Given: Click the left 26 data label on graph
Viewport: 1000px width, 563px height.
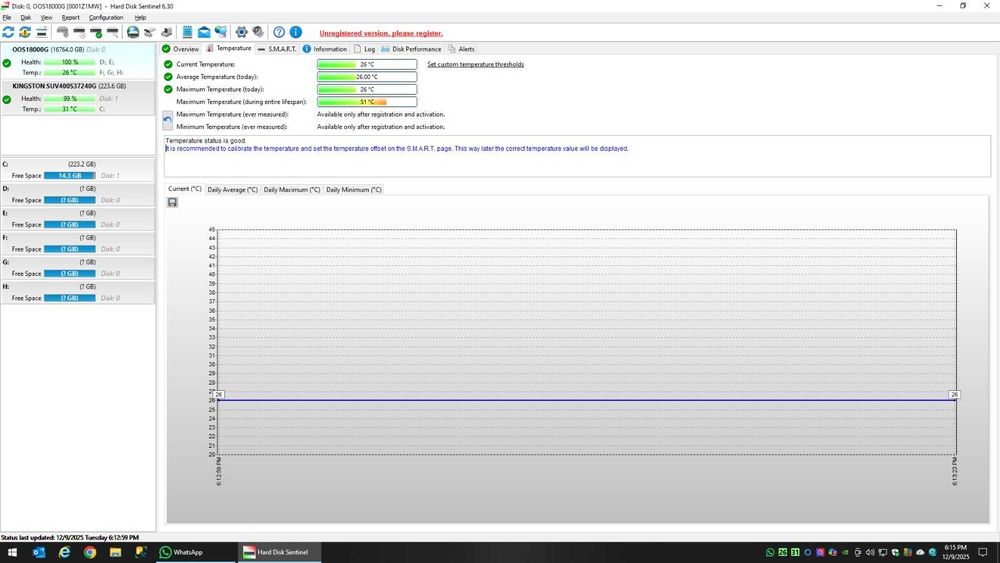Looking at the screenshot, I should [218, 395].
